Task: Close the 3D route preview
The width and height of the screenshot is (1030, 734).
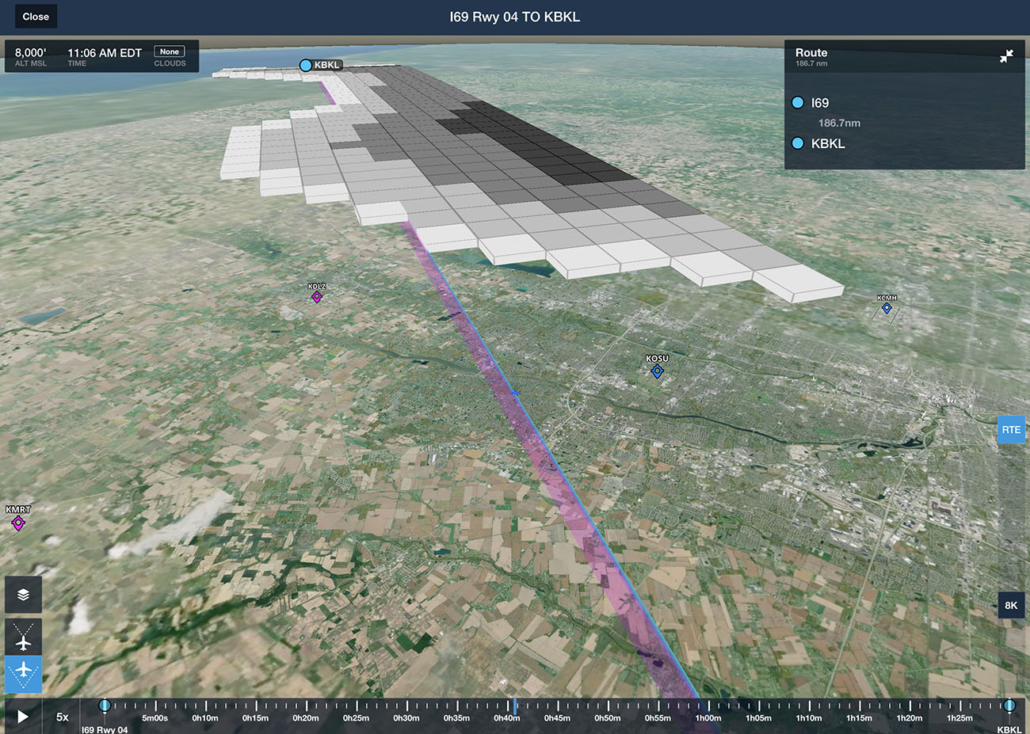Action: point(35,17)
